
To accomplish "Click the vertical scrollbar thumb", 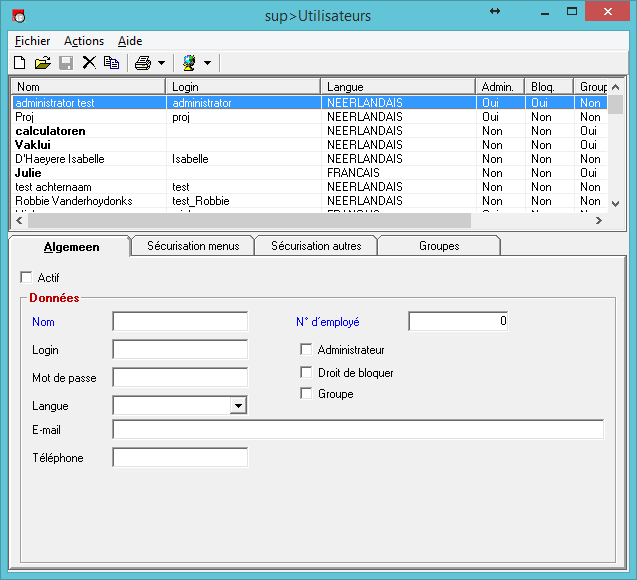I will tap(615, 105).
